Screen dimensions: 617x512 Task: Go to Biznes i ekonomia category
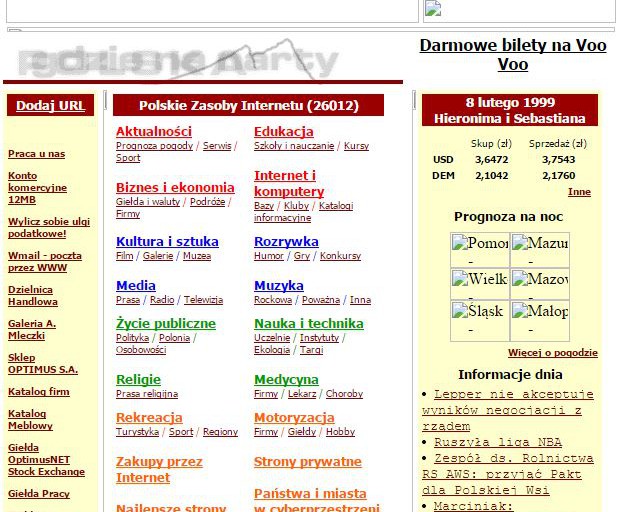(x=175, y=187)
